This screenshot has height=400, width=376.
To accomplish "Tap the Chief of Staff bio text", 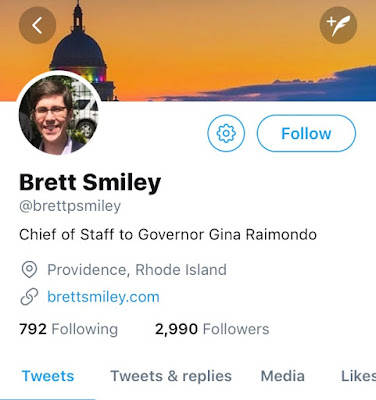I will (x=168, y=234).
